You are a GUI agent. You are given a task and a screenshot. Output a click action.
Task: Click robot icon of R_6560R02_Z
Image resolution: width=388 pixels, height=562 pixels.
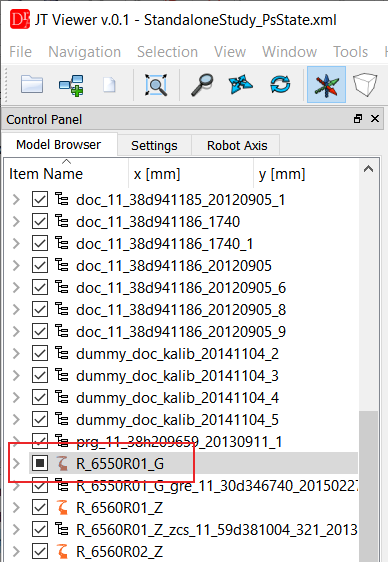coord(62,551)
